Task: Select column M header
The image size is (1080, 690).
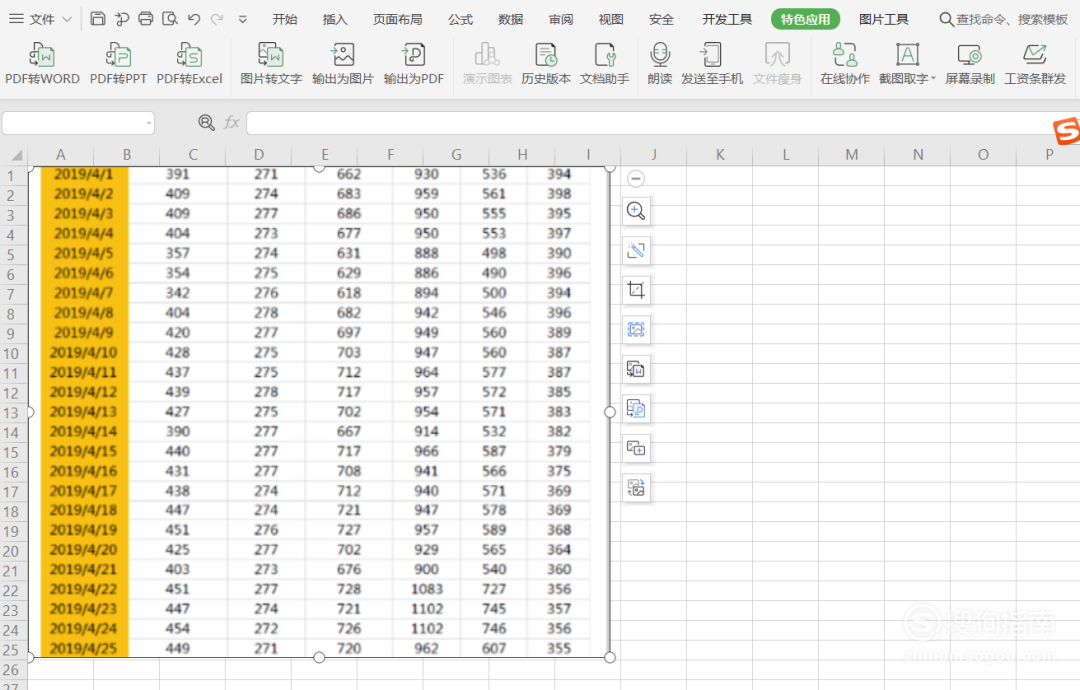Action: (852, 155)
